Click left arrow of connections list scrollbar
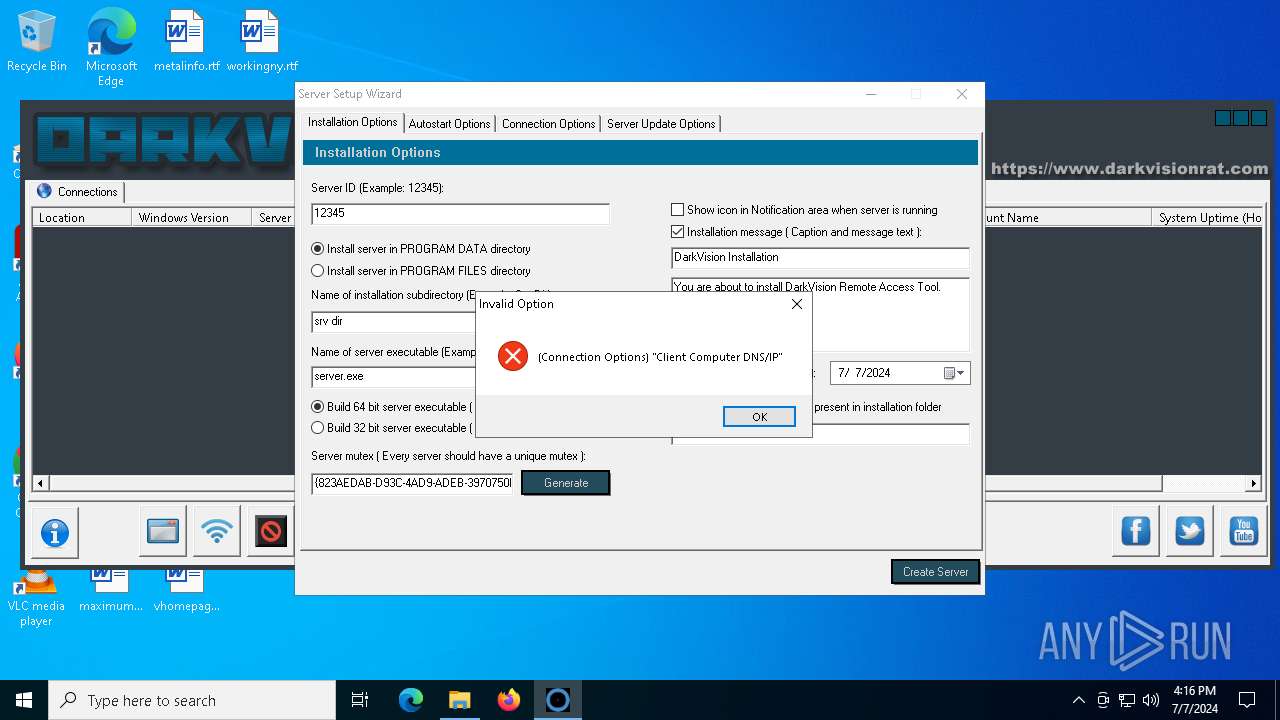This screenshot has height=720, width=1280. coord(40,483)
